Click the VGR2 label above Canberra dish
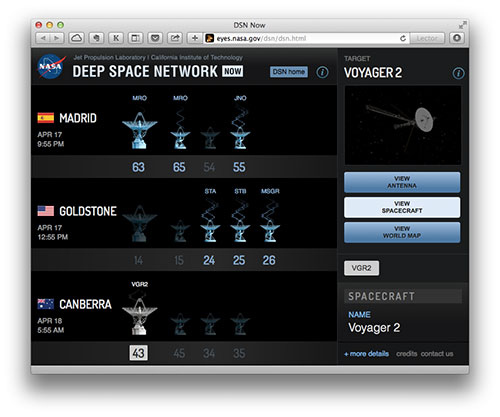The image size is (500, 417). point(139,284)
